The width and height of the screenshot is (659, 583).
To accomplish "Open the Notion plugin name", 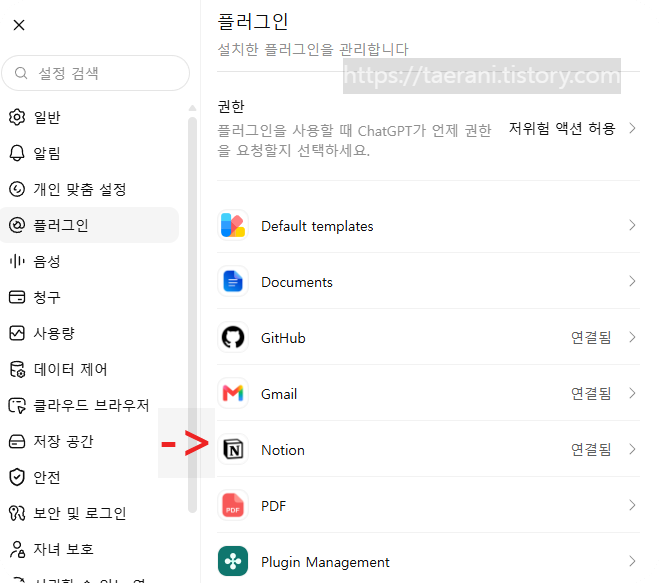I will [x=283, y=450].
